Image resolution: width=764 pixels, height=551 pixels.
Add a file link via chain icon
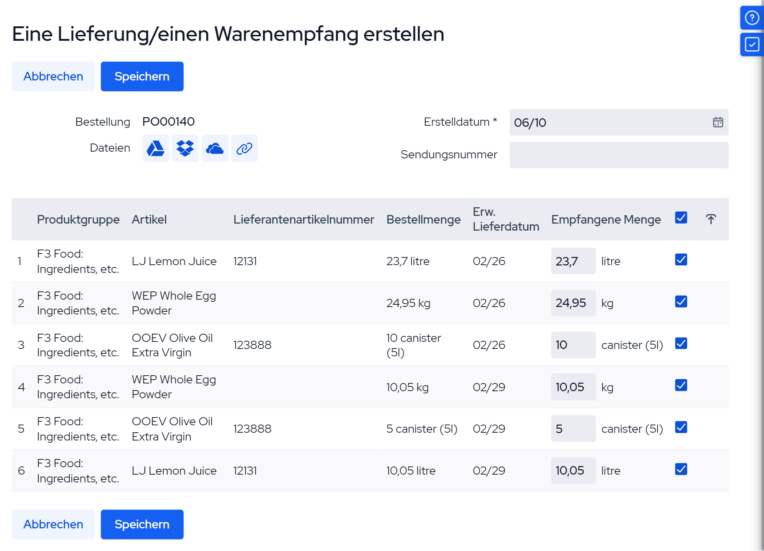pos(245,148)
